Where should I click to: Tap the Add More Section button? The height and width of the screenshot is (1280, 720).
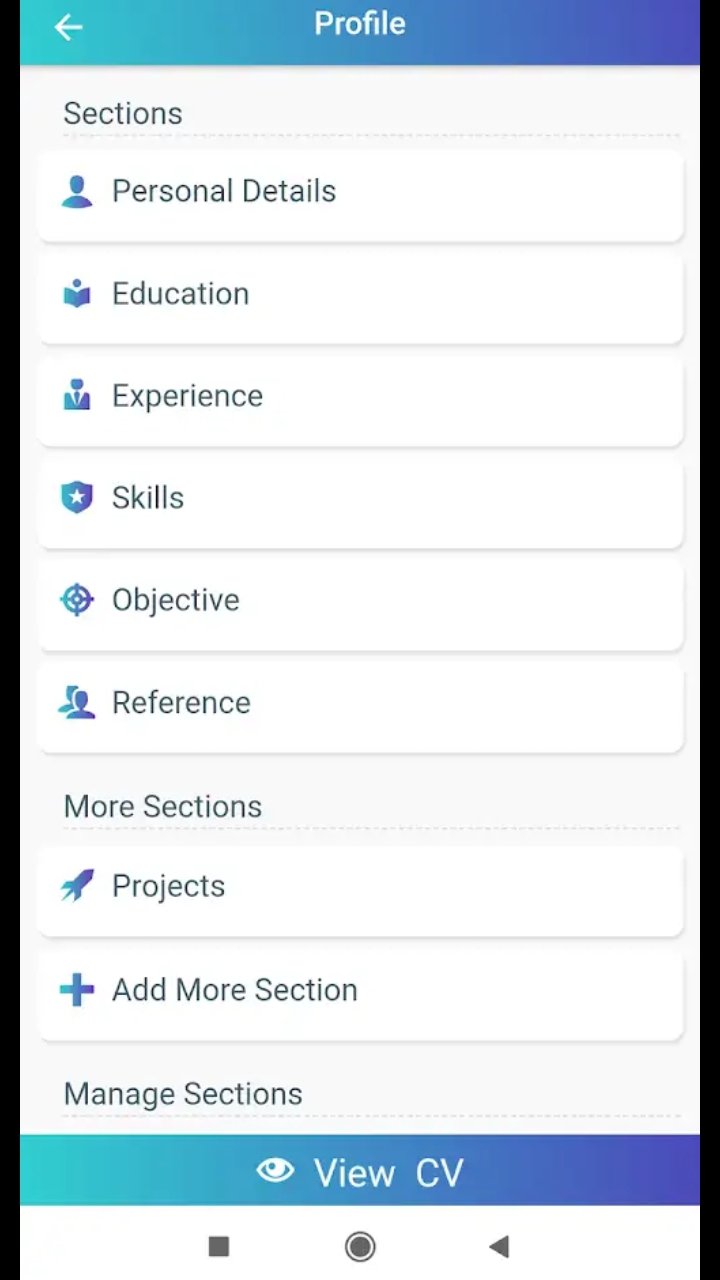360,990
